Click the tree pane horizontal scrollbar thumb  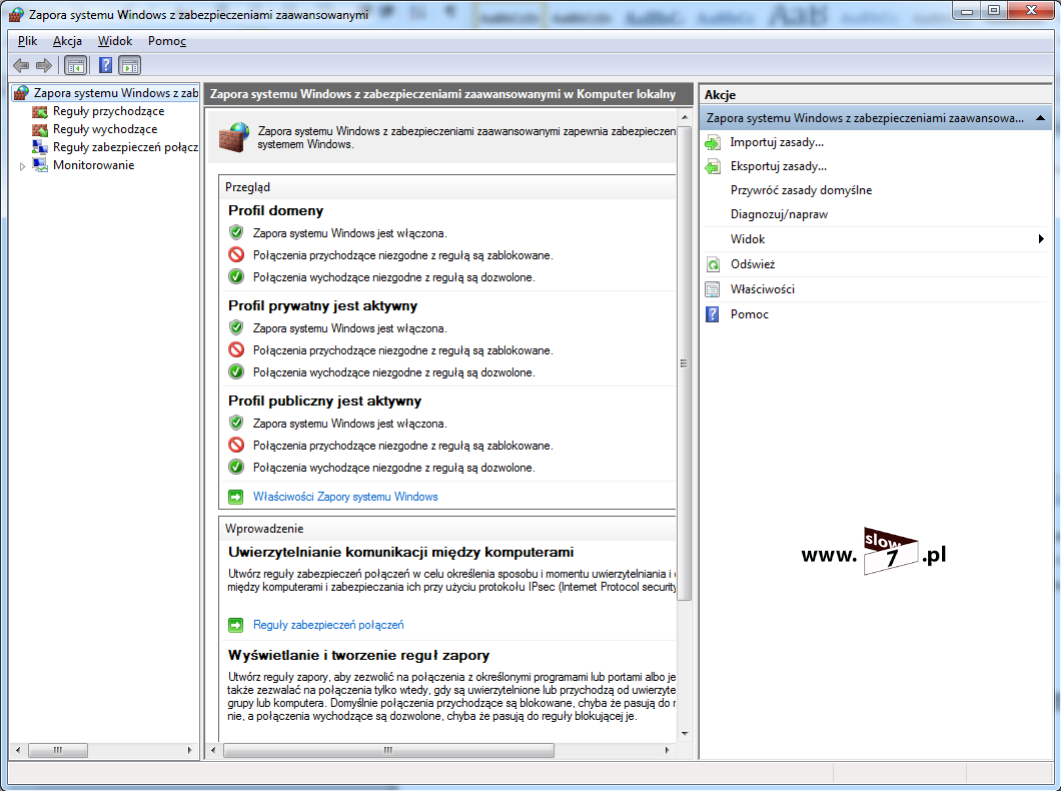[x=58, y=750]
